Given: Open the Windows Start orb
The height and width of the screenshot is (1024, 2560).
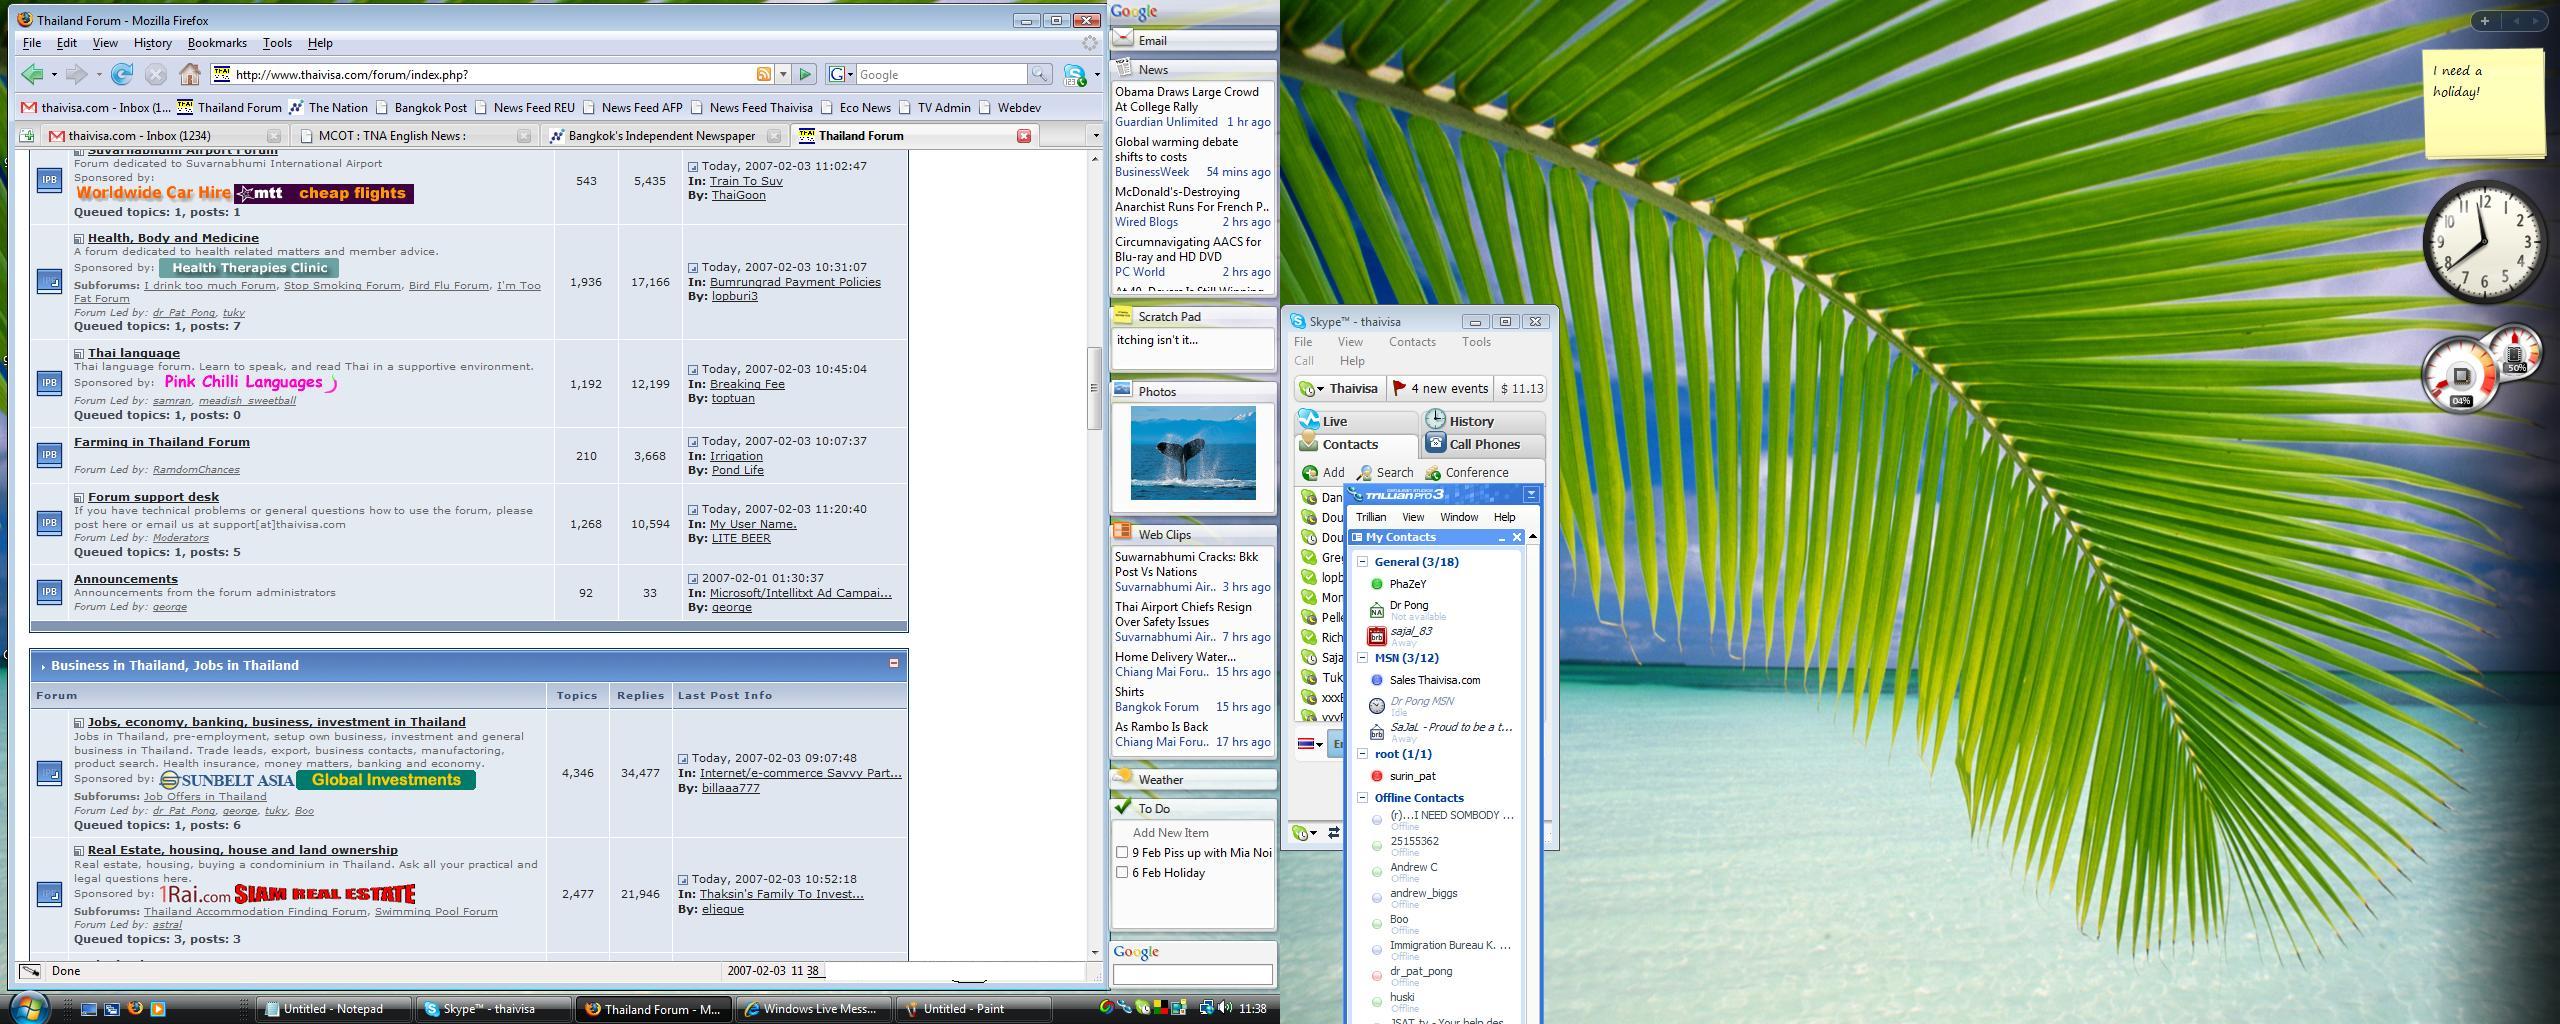Looking at the screenshot, I should pyautogui.click(x=27, y=1006).
